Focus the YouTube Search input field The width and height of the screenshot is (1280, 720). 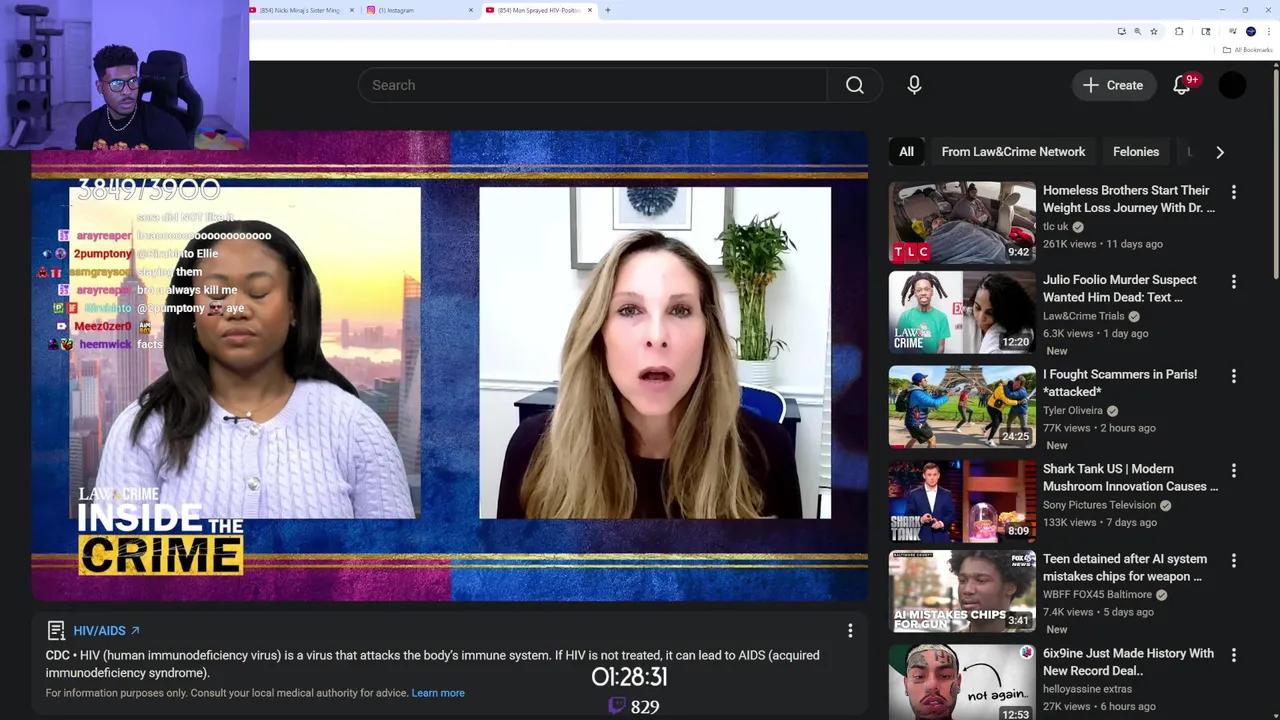tap(592, 85)
